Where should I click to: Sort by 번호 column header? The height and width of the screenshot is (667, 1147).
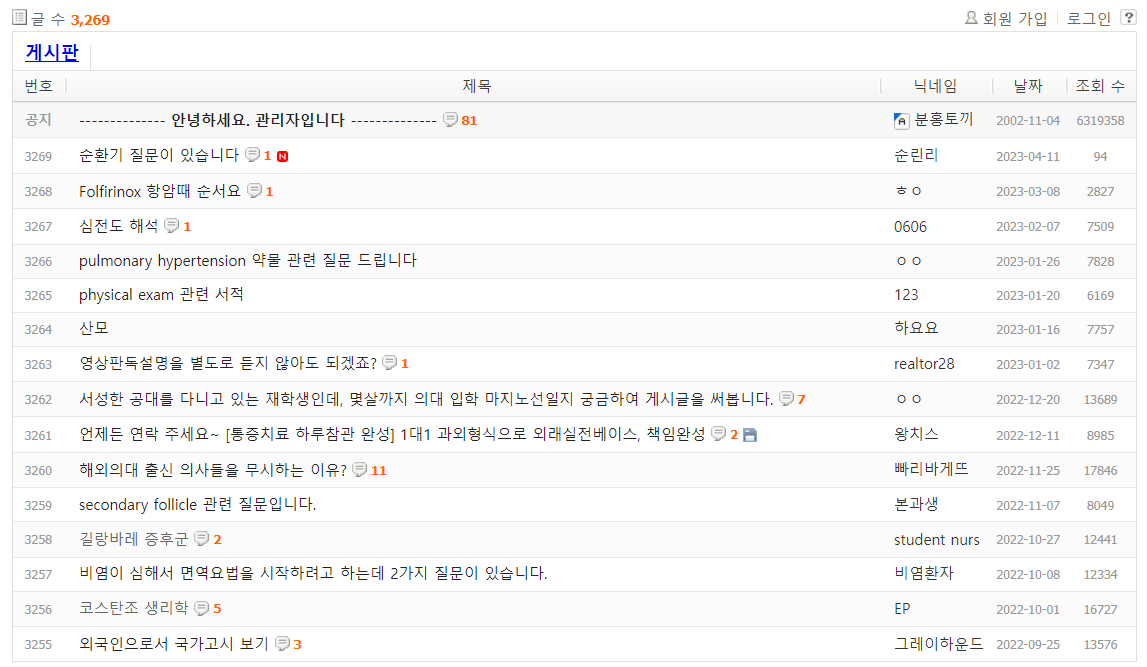39,86
